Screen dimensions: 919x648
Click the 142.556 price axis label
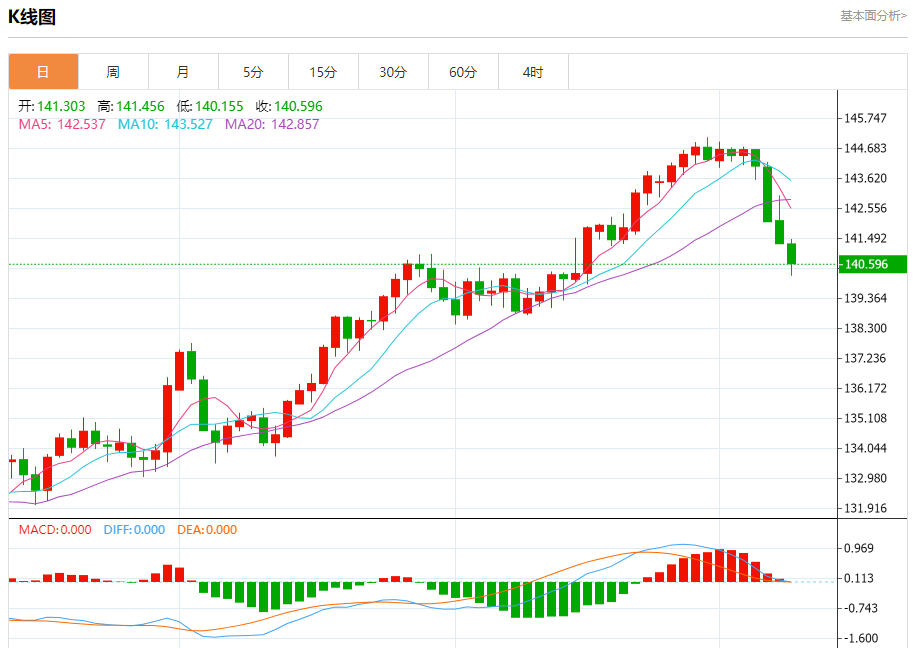pos(865,208)
